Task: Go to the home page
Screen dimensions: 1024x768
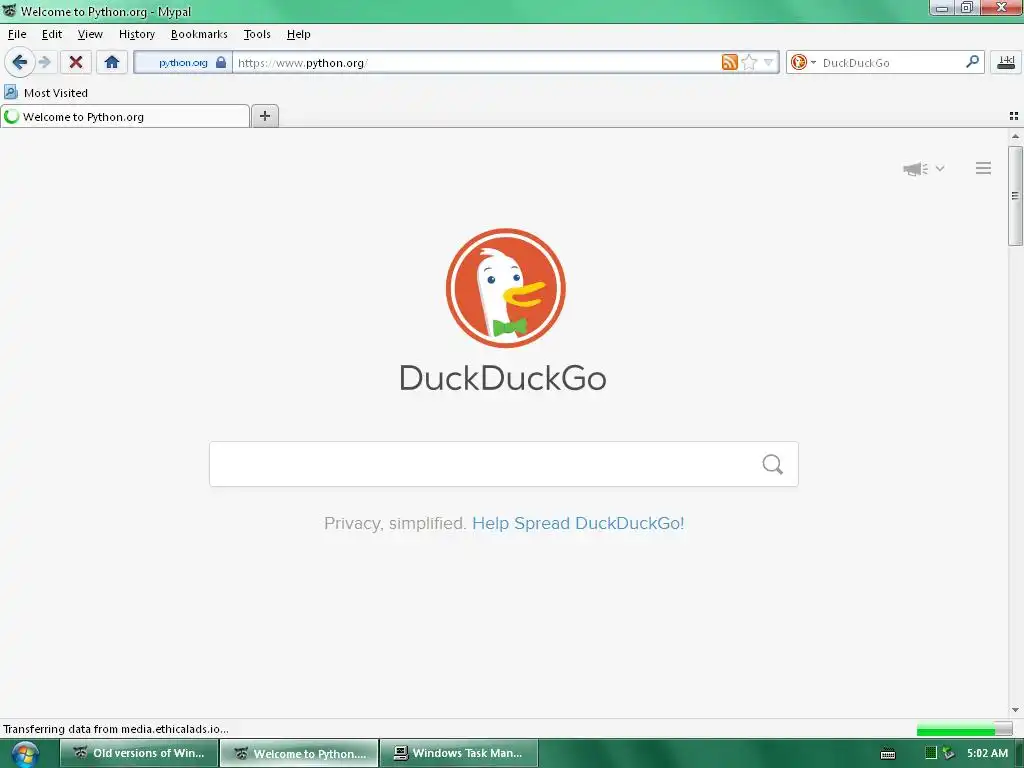Action: click(x=112, y=63)
